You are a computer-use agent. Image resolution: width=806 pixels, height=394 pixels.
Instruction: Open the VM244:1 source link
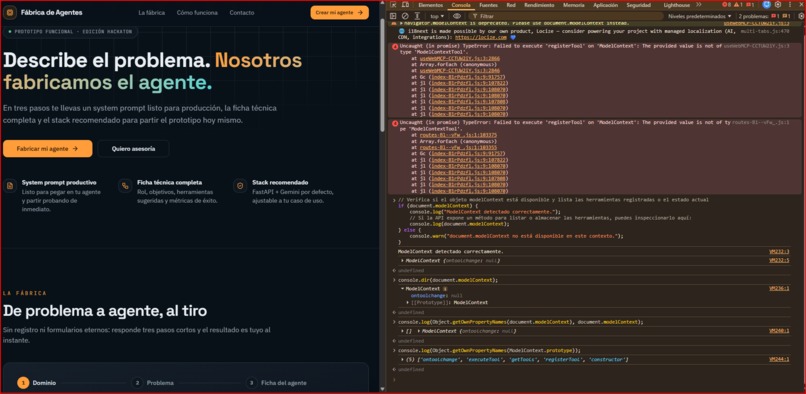click(779, 359)
